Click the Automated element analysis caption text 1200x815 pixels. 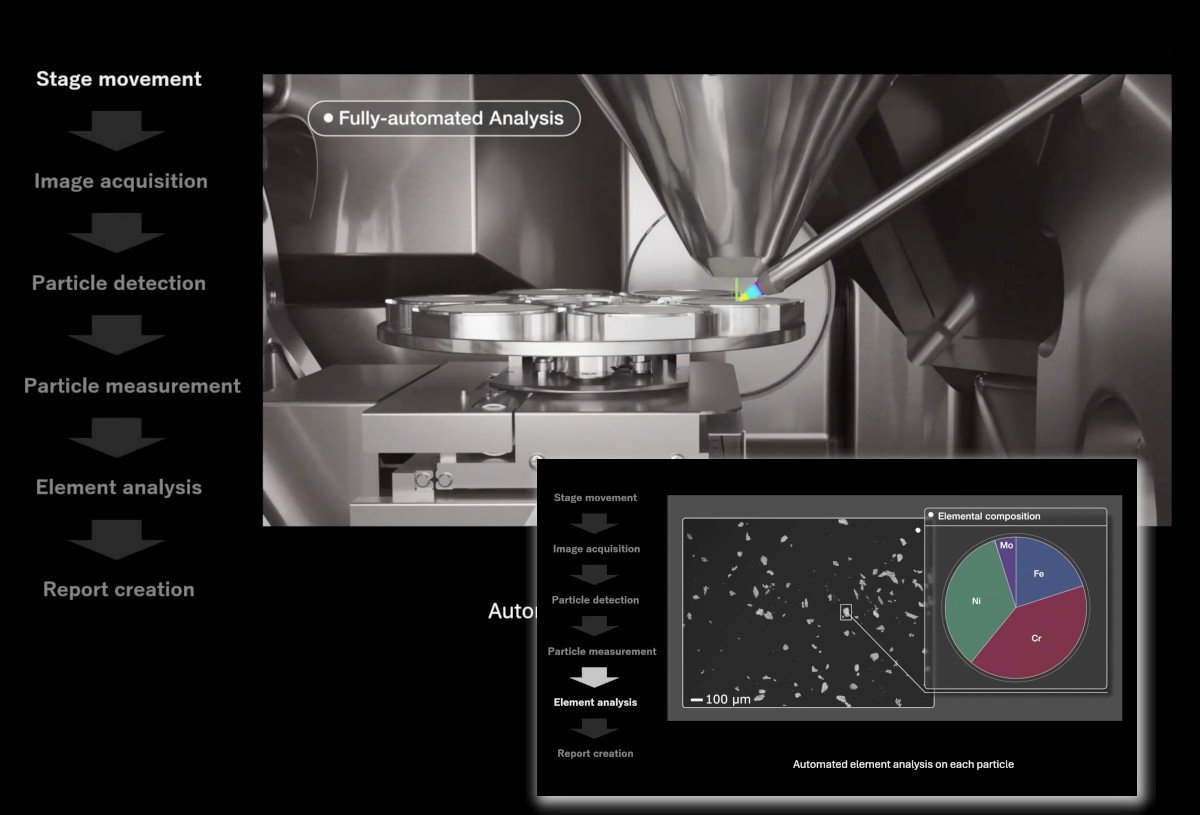903,764
